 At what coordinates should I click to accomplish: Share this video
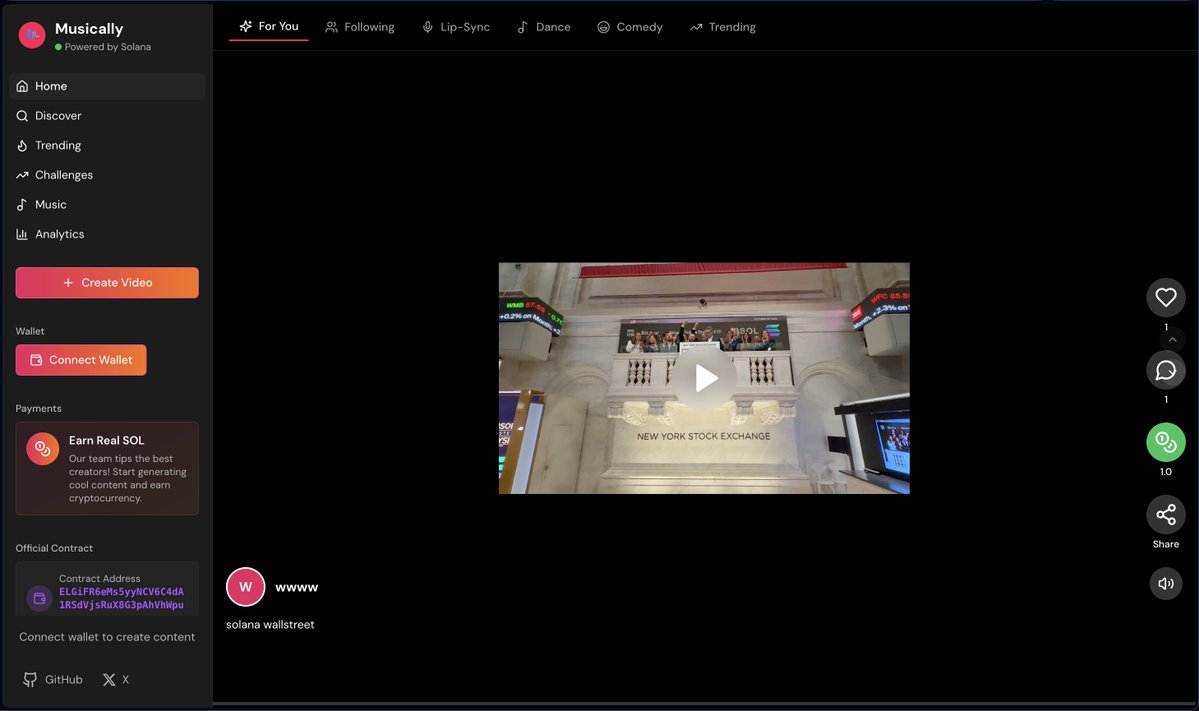[1165, 514]
